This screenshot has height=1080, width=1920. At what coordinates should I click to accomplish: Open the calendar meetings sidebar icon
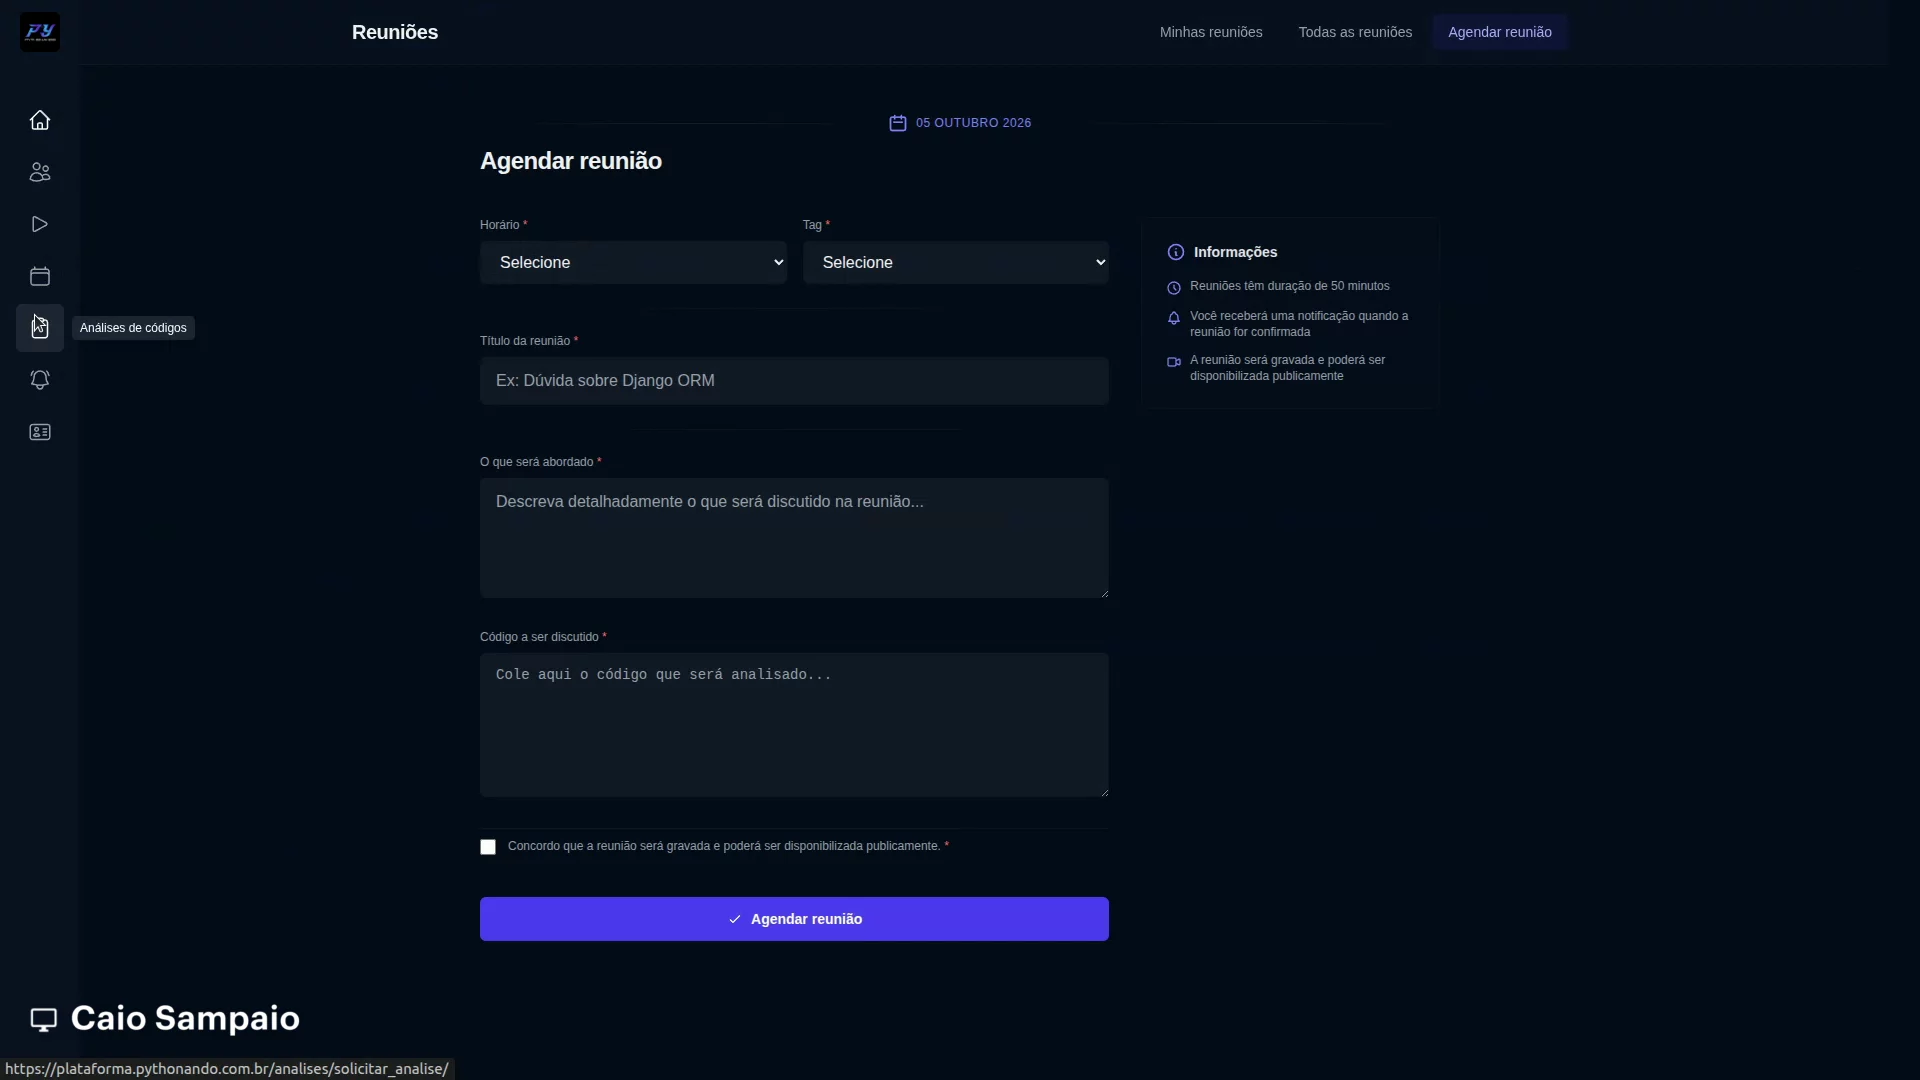(x=40, y=276)
